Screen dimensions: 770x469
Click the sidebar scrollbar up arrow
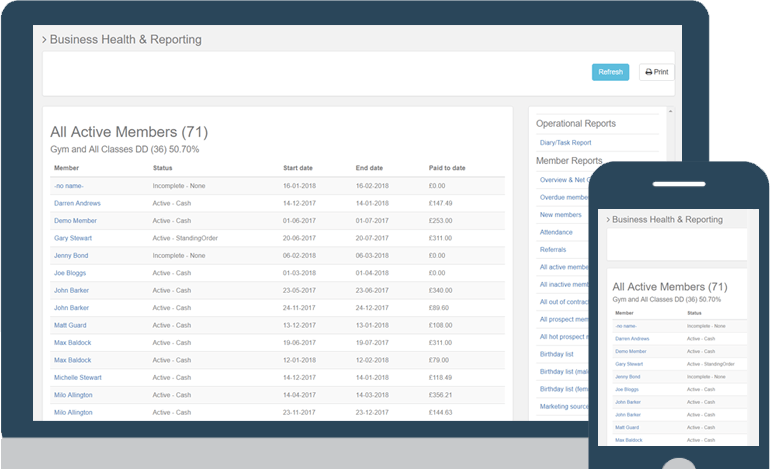click(x=670, y=111)
